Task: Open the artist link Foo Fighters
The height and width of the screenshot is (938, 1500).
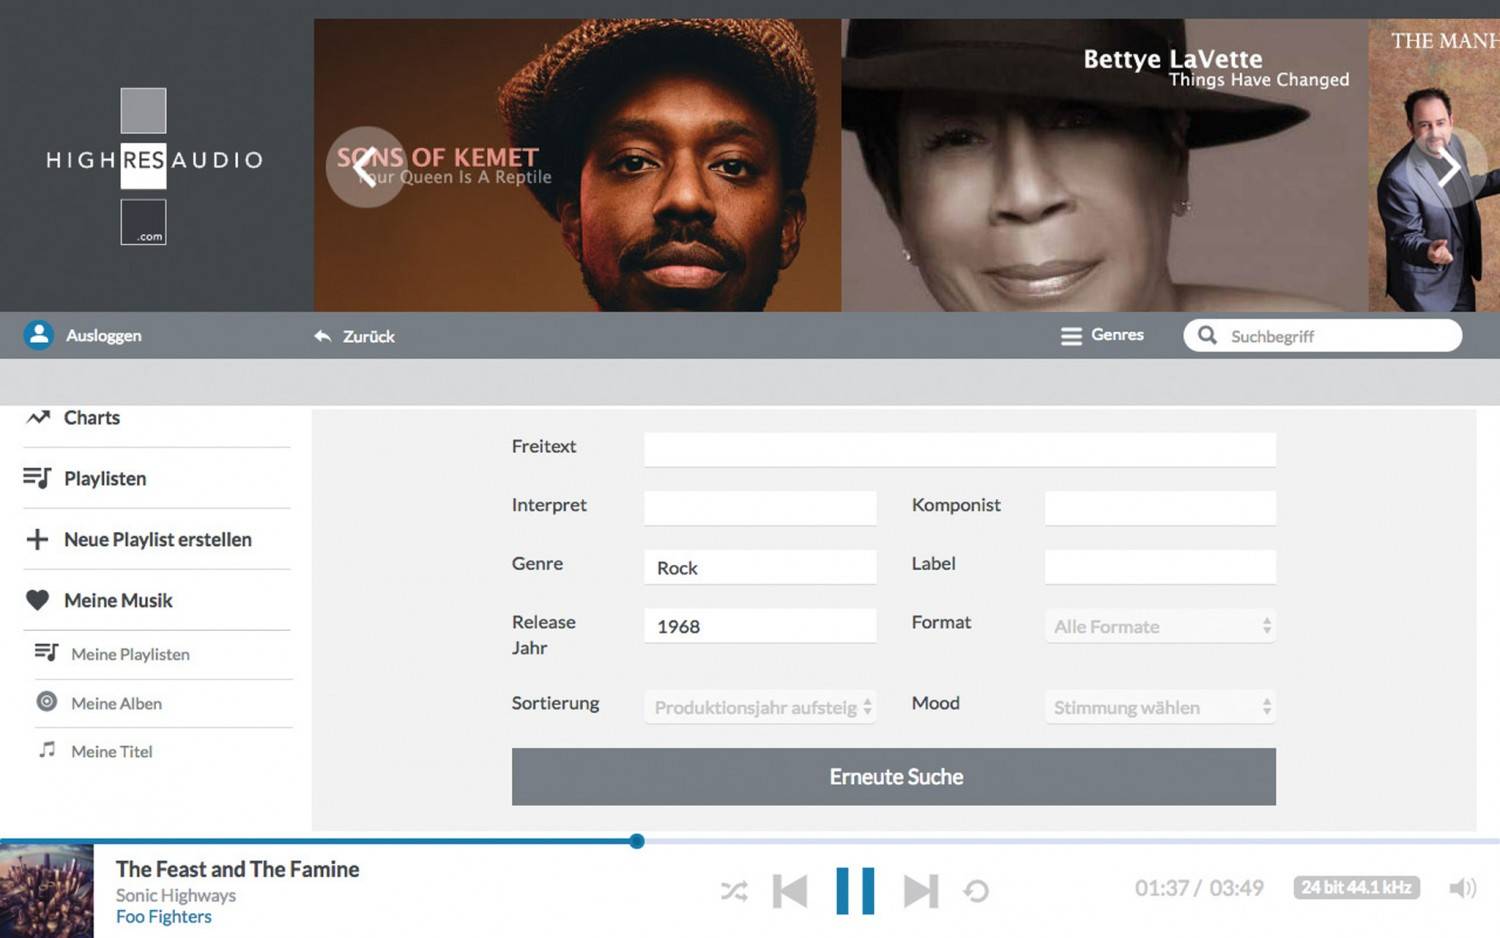Action: point(164,917)
